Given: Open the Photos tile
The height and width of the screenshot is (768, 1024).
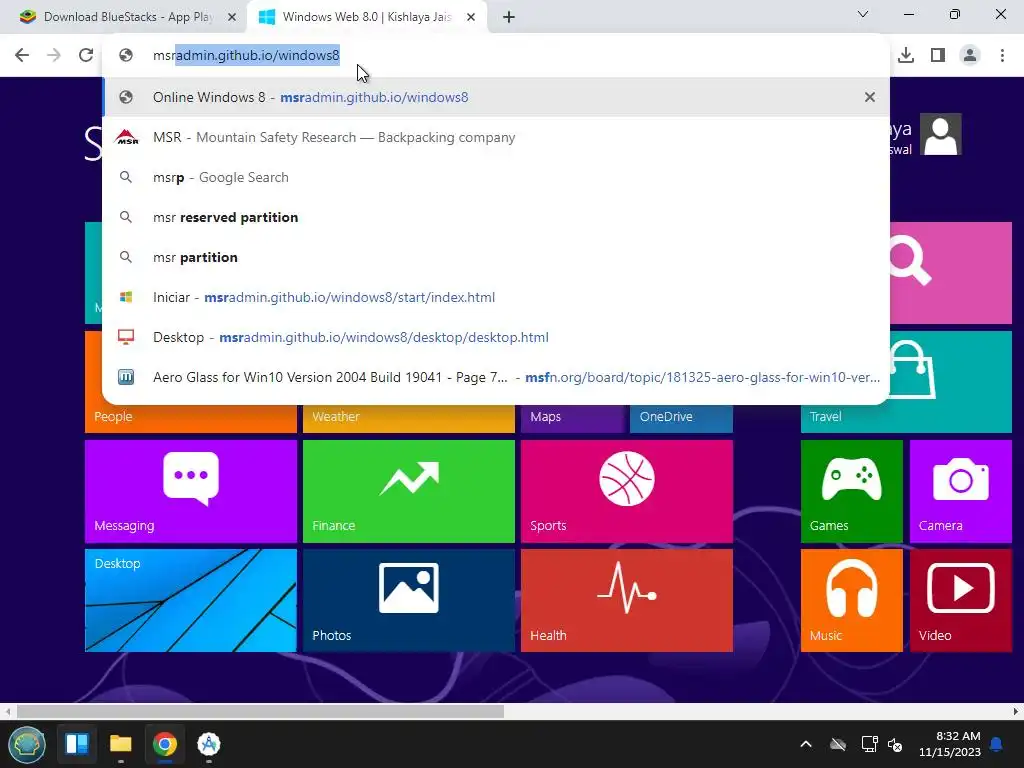Looking at the screenshot, I should [x=409, y=600].
